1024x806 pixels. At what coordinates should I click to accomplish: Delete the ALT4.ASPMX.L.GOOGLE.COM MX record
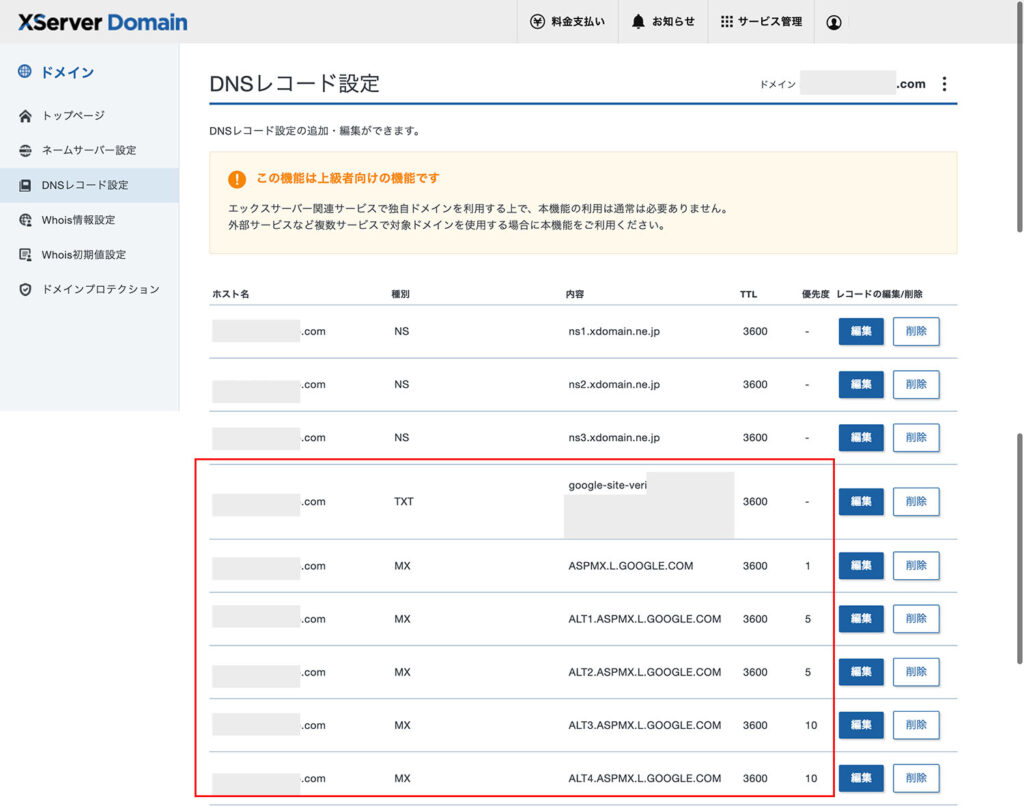coord(916,778)
